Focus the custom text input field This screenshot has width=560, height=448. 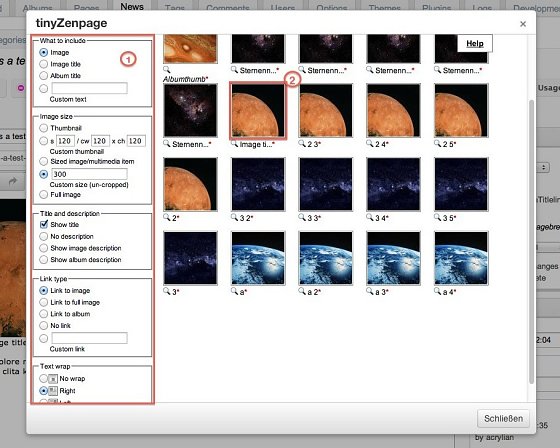pos(89,88)
